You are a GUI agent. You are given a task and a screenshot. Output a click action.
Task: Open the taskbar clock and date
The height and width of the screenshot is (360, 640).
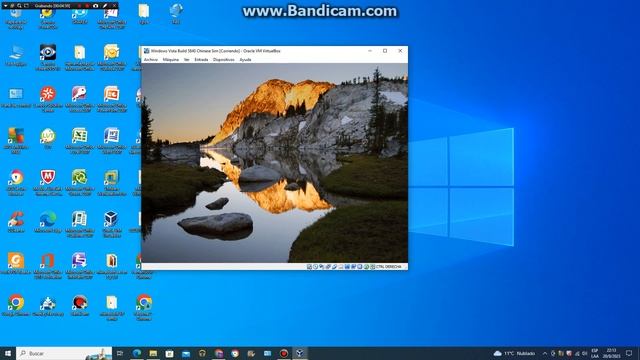click(x=611, y=353)
